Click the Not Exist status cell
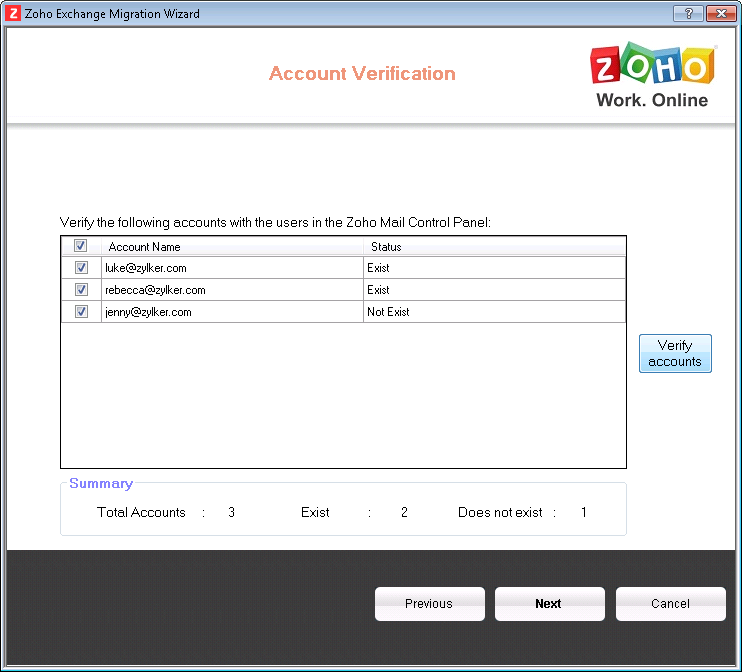This screenshot has width=742, height=672. click(x=388, y=312)
